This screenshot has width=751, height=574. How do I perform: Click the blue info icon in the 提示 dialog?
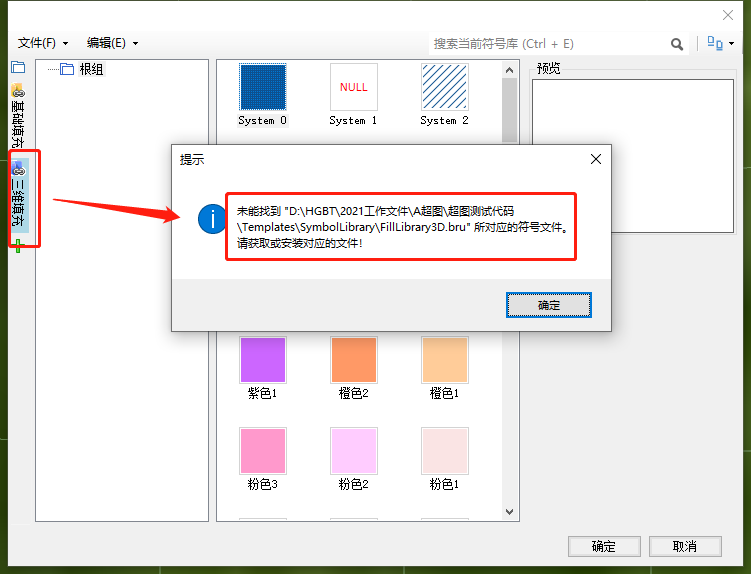click(212, 219)
